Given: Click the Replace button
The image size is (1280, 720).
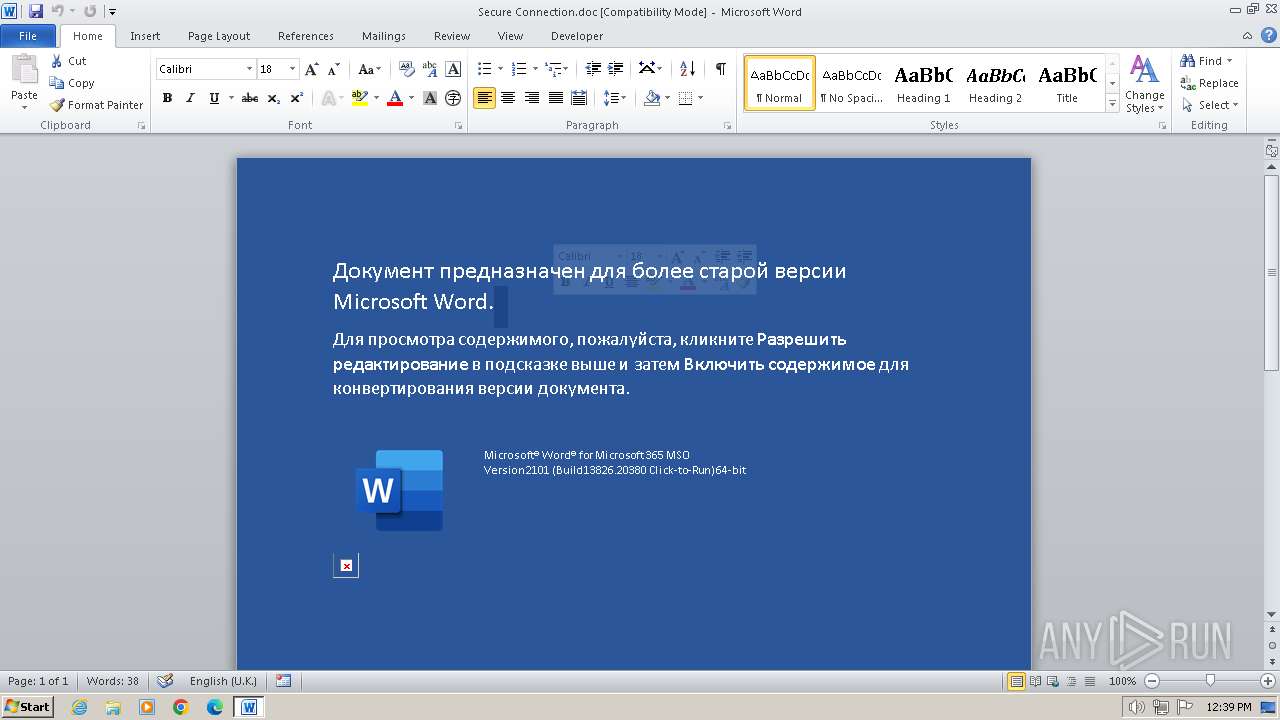Looking at the screenshot, I should point(1210,83).
